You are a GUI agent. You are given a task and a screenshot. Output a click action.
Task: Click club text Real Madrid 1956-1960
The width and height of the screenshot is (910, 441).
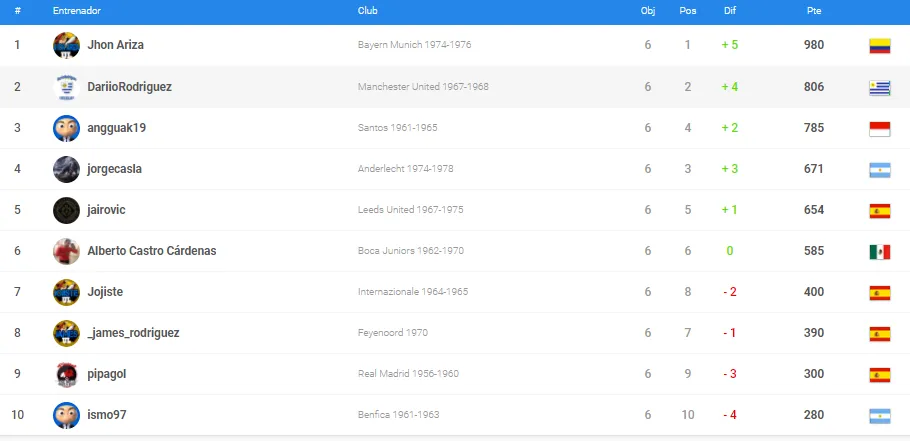pyautogui.click(x=408, y=374)
